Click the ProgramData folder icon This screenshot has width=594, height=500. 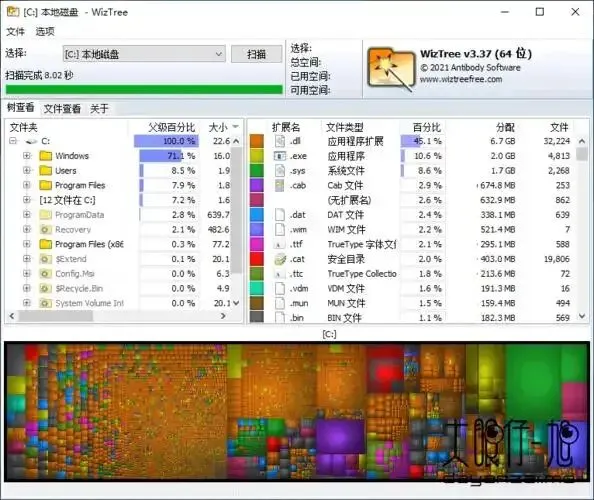coord(45,215)
